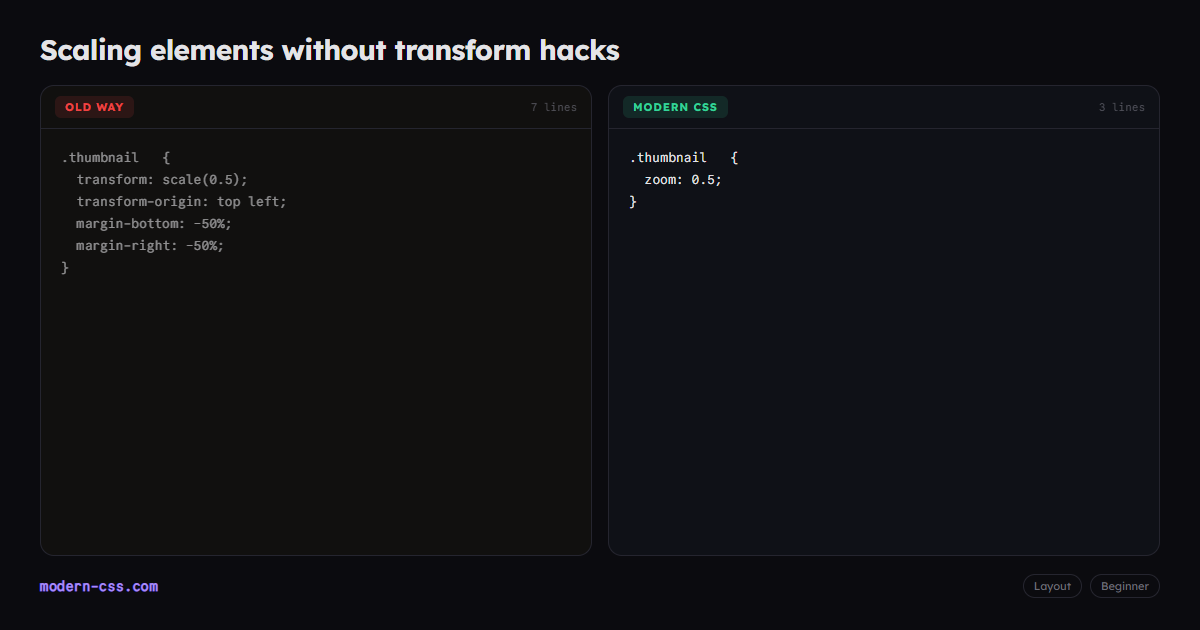Screen dimensions: 1200x630
Task: Click .thumbnail selector in old way panel
Action: click(x=100, y=157)
